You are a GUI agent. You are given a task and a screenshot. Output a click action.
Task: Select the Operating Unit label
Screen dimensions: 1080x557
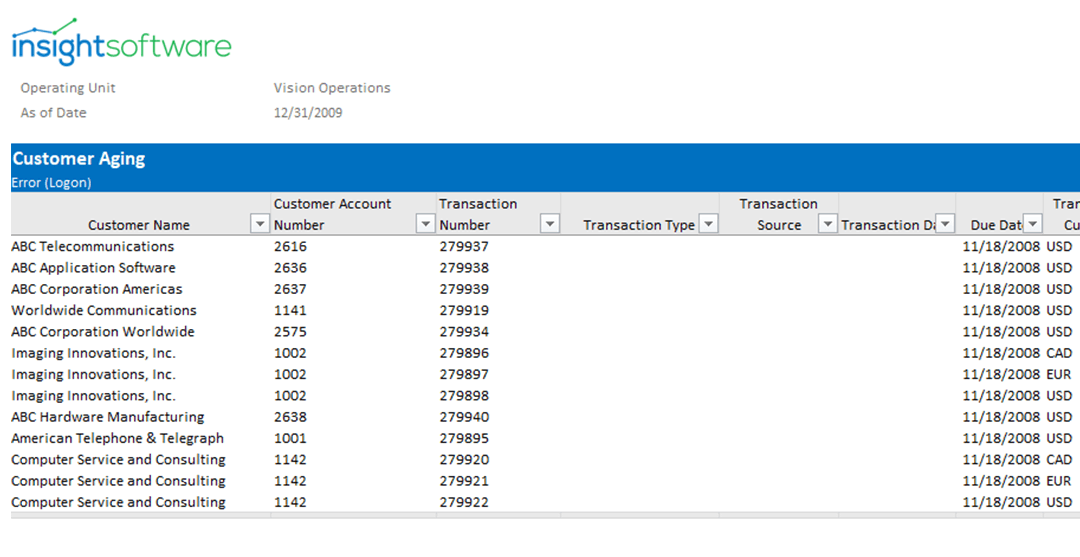click(68, 88)
